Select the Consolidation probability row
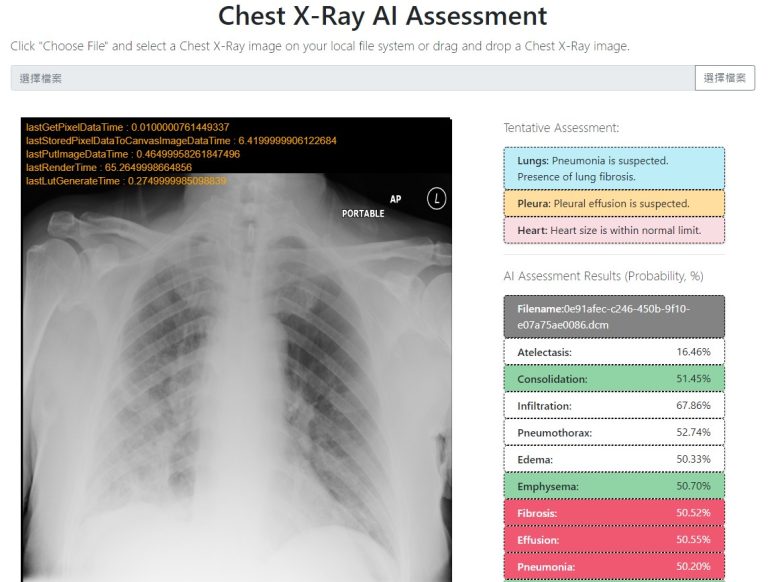768x582 pixels. tap(614, 379)
